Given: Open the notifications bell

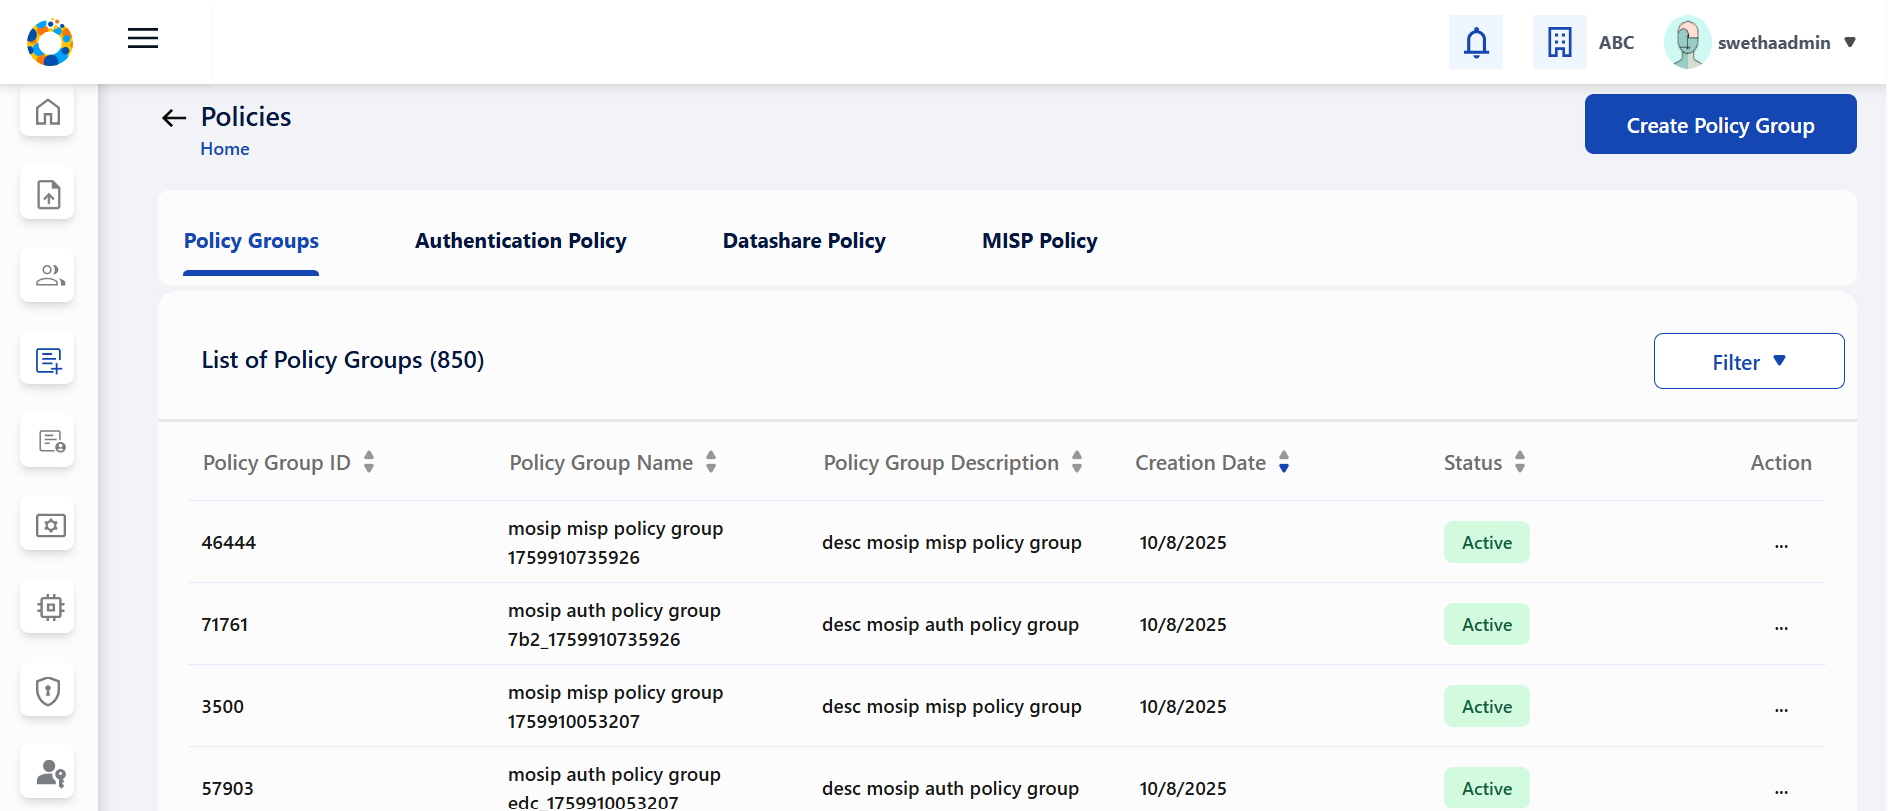Looking at the screenshot, I should coord(1475,43).
